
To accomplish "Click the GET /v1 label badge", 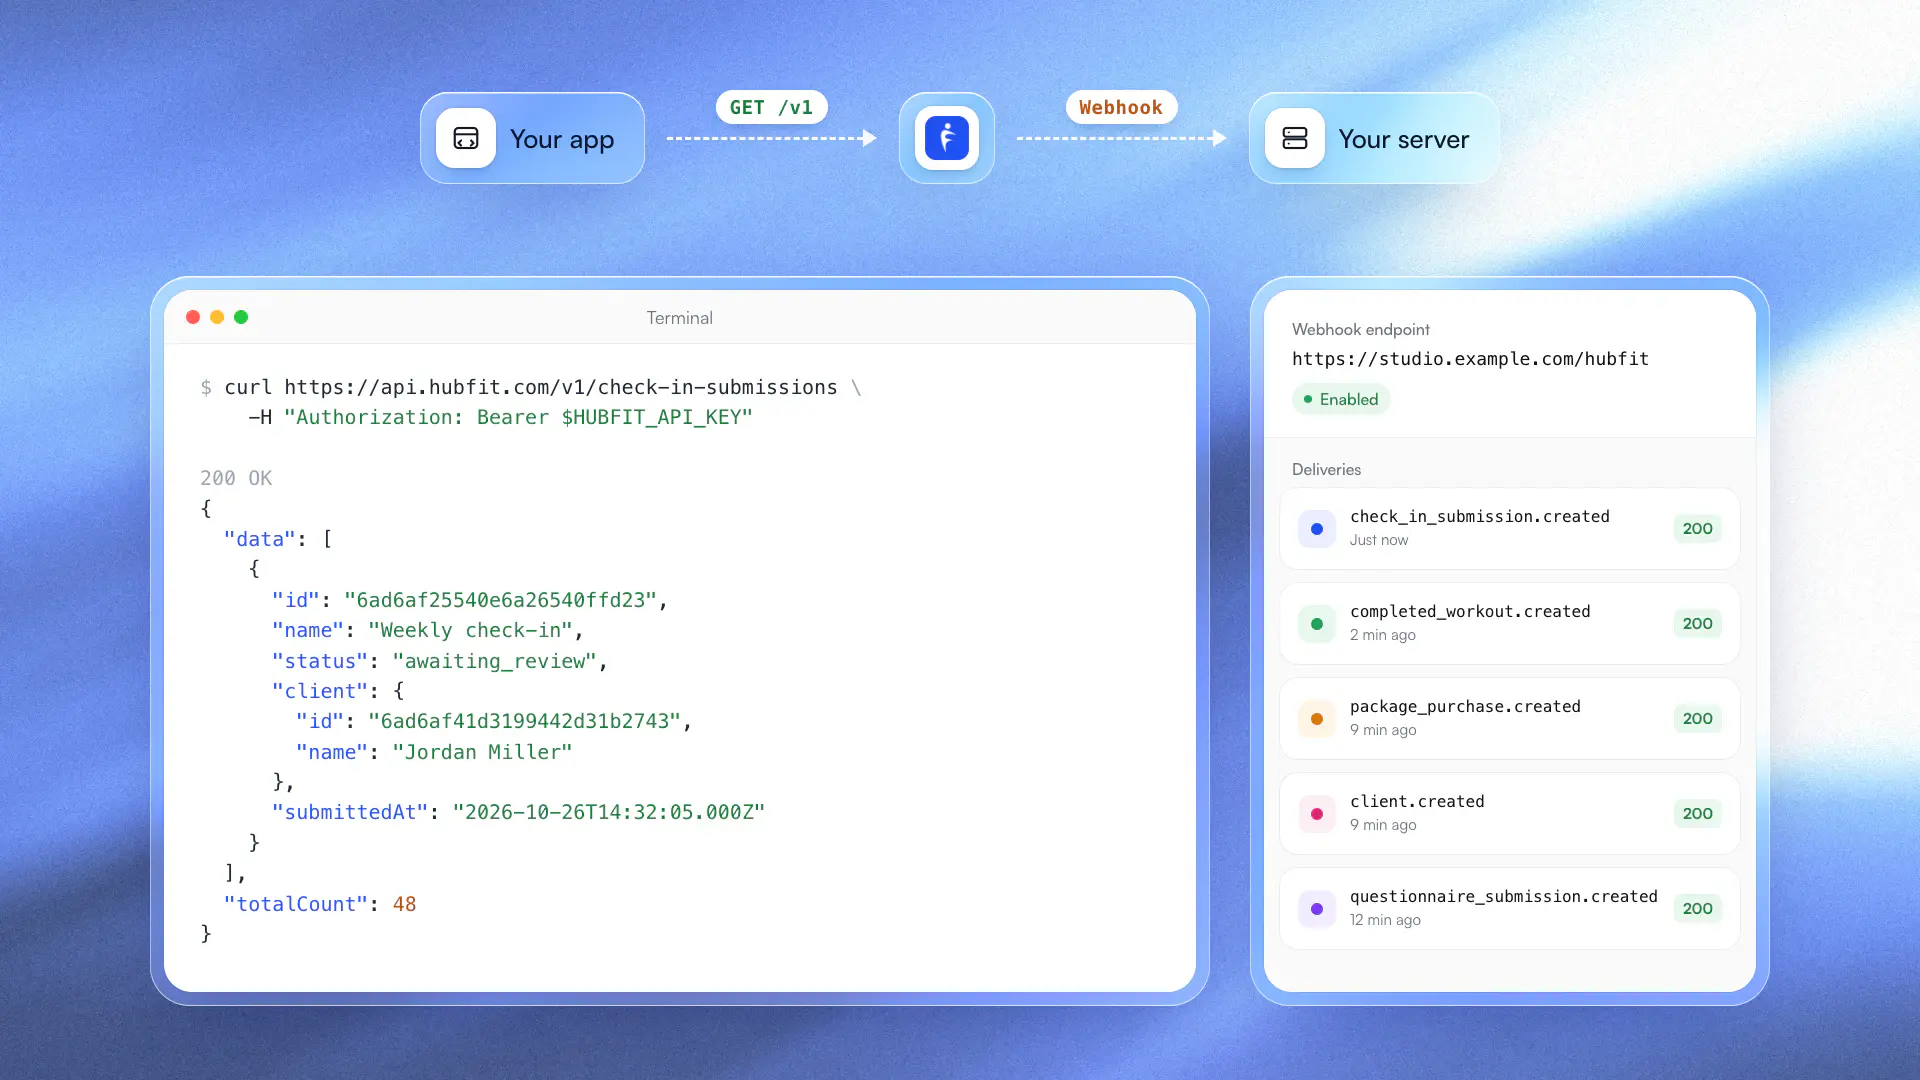I will 771,107.
